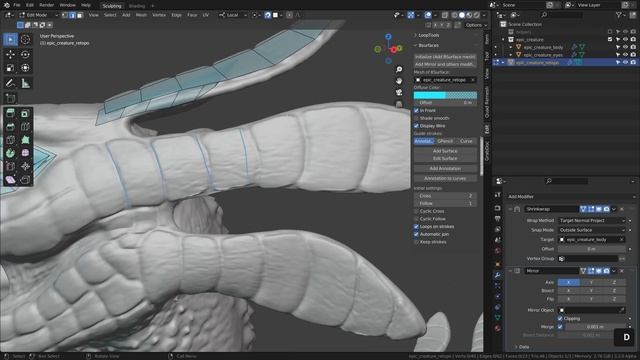This screenshot has height=360, width=640.
Task: Click Add Mirror and others modifiers button
Action: coord(445,64)
